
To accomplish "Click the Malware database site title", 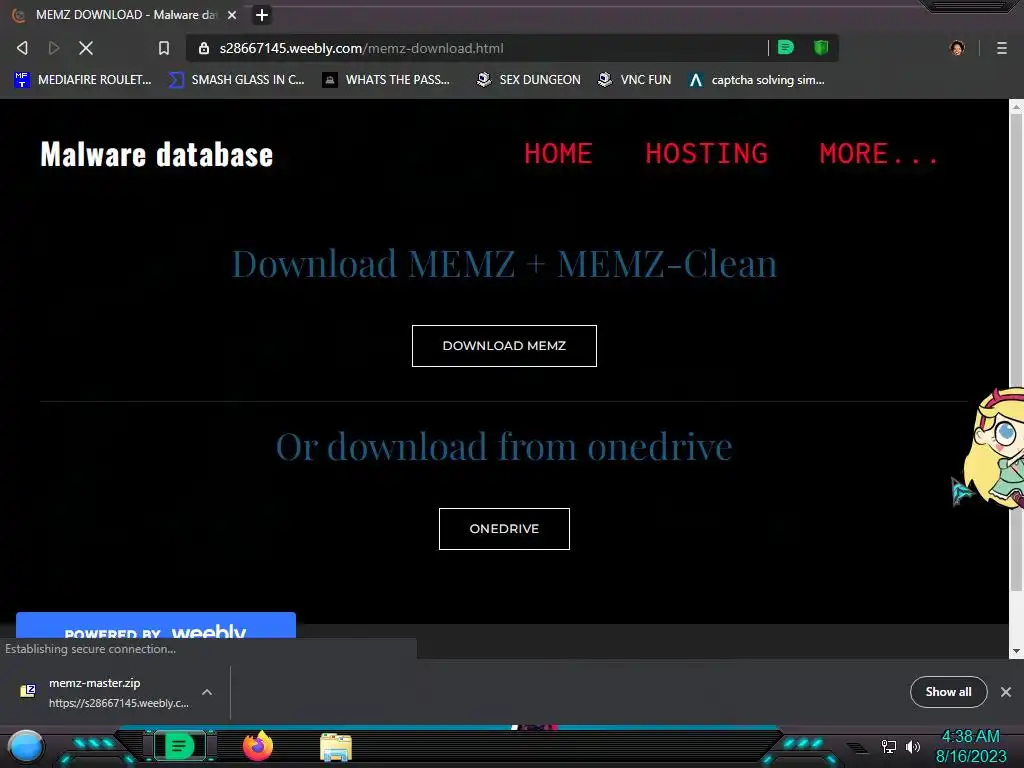I will point(157,155).
